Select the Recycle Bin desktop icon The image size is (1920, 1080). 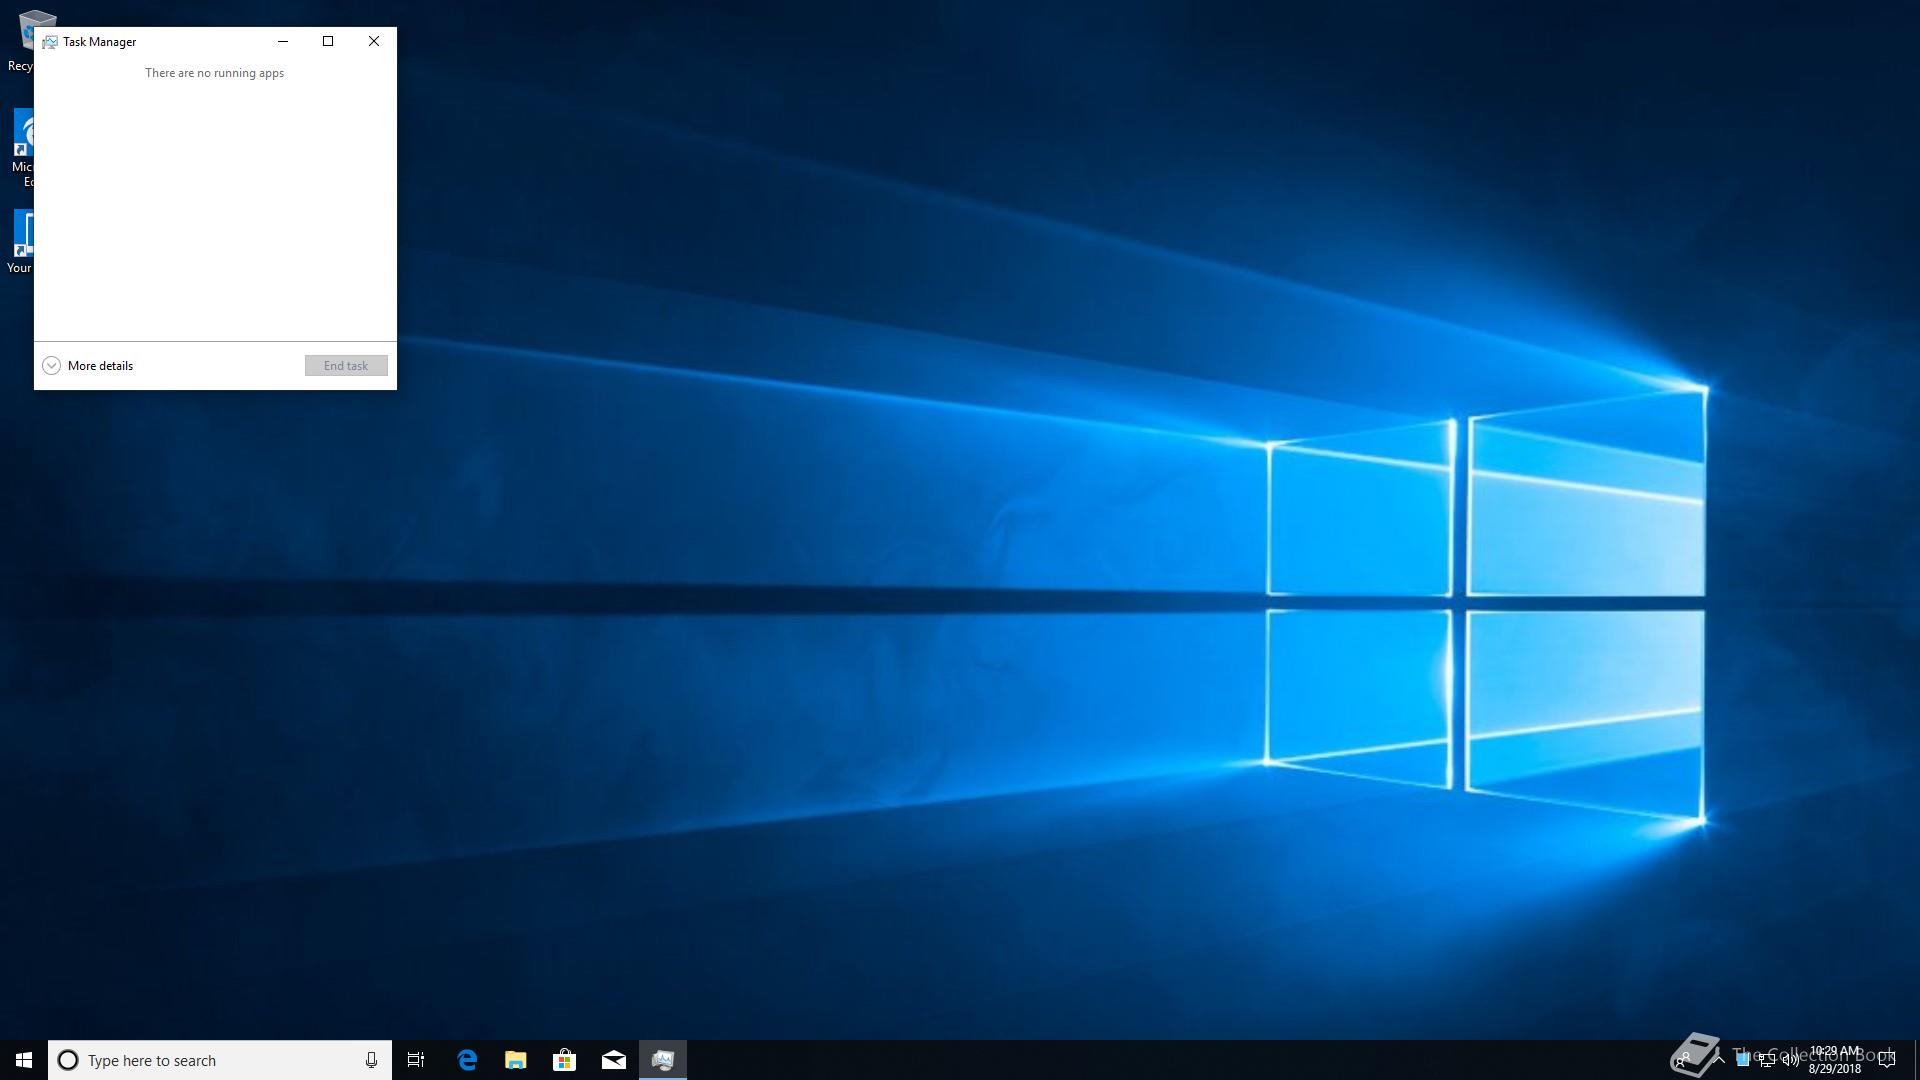[x=20, y=40]
